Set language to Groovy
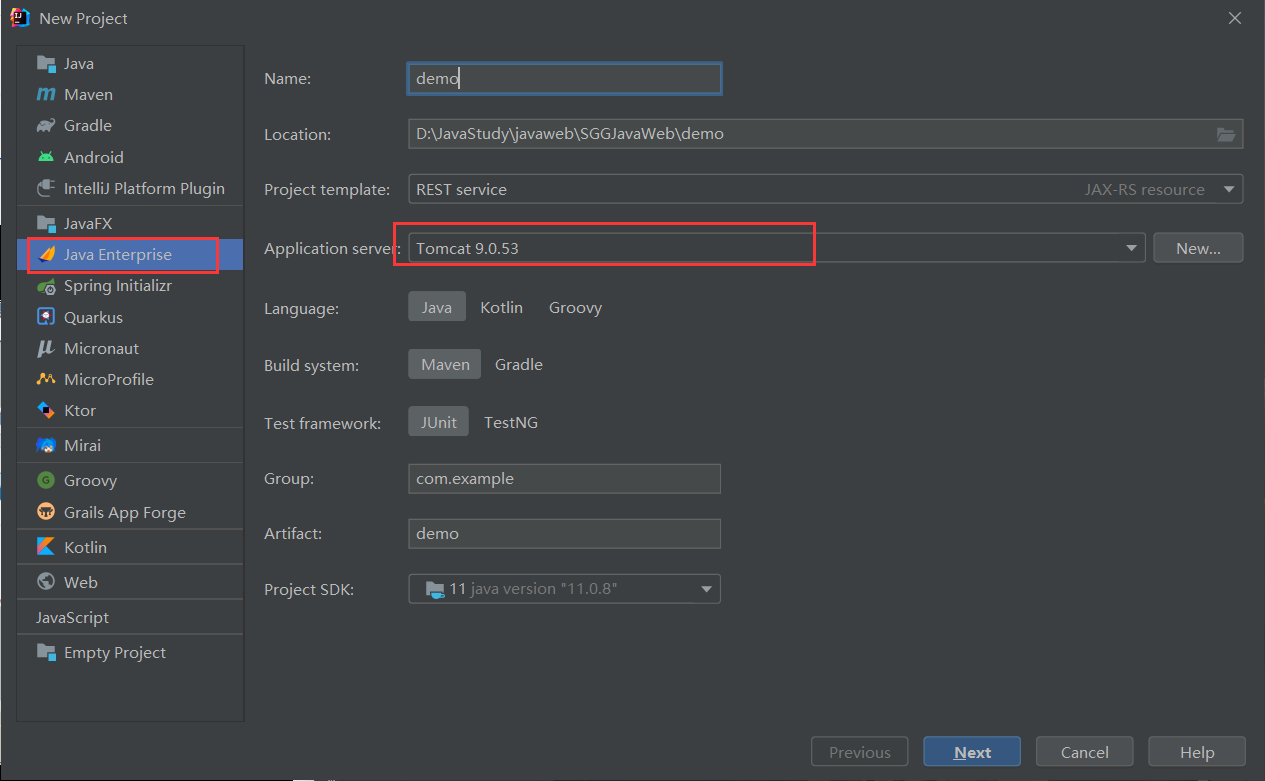This screenshot has width=1265, height=781. coord(575,307)
